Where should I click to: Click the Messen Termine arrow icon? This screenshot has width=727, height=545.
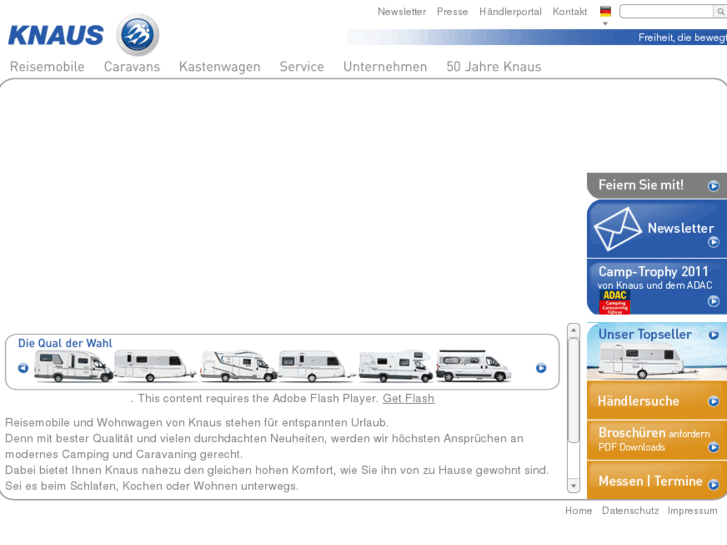[x=713, y=485]
